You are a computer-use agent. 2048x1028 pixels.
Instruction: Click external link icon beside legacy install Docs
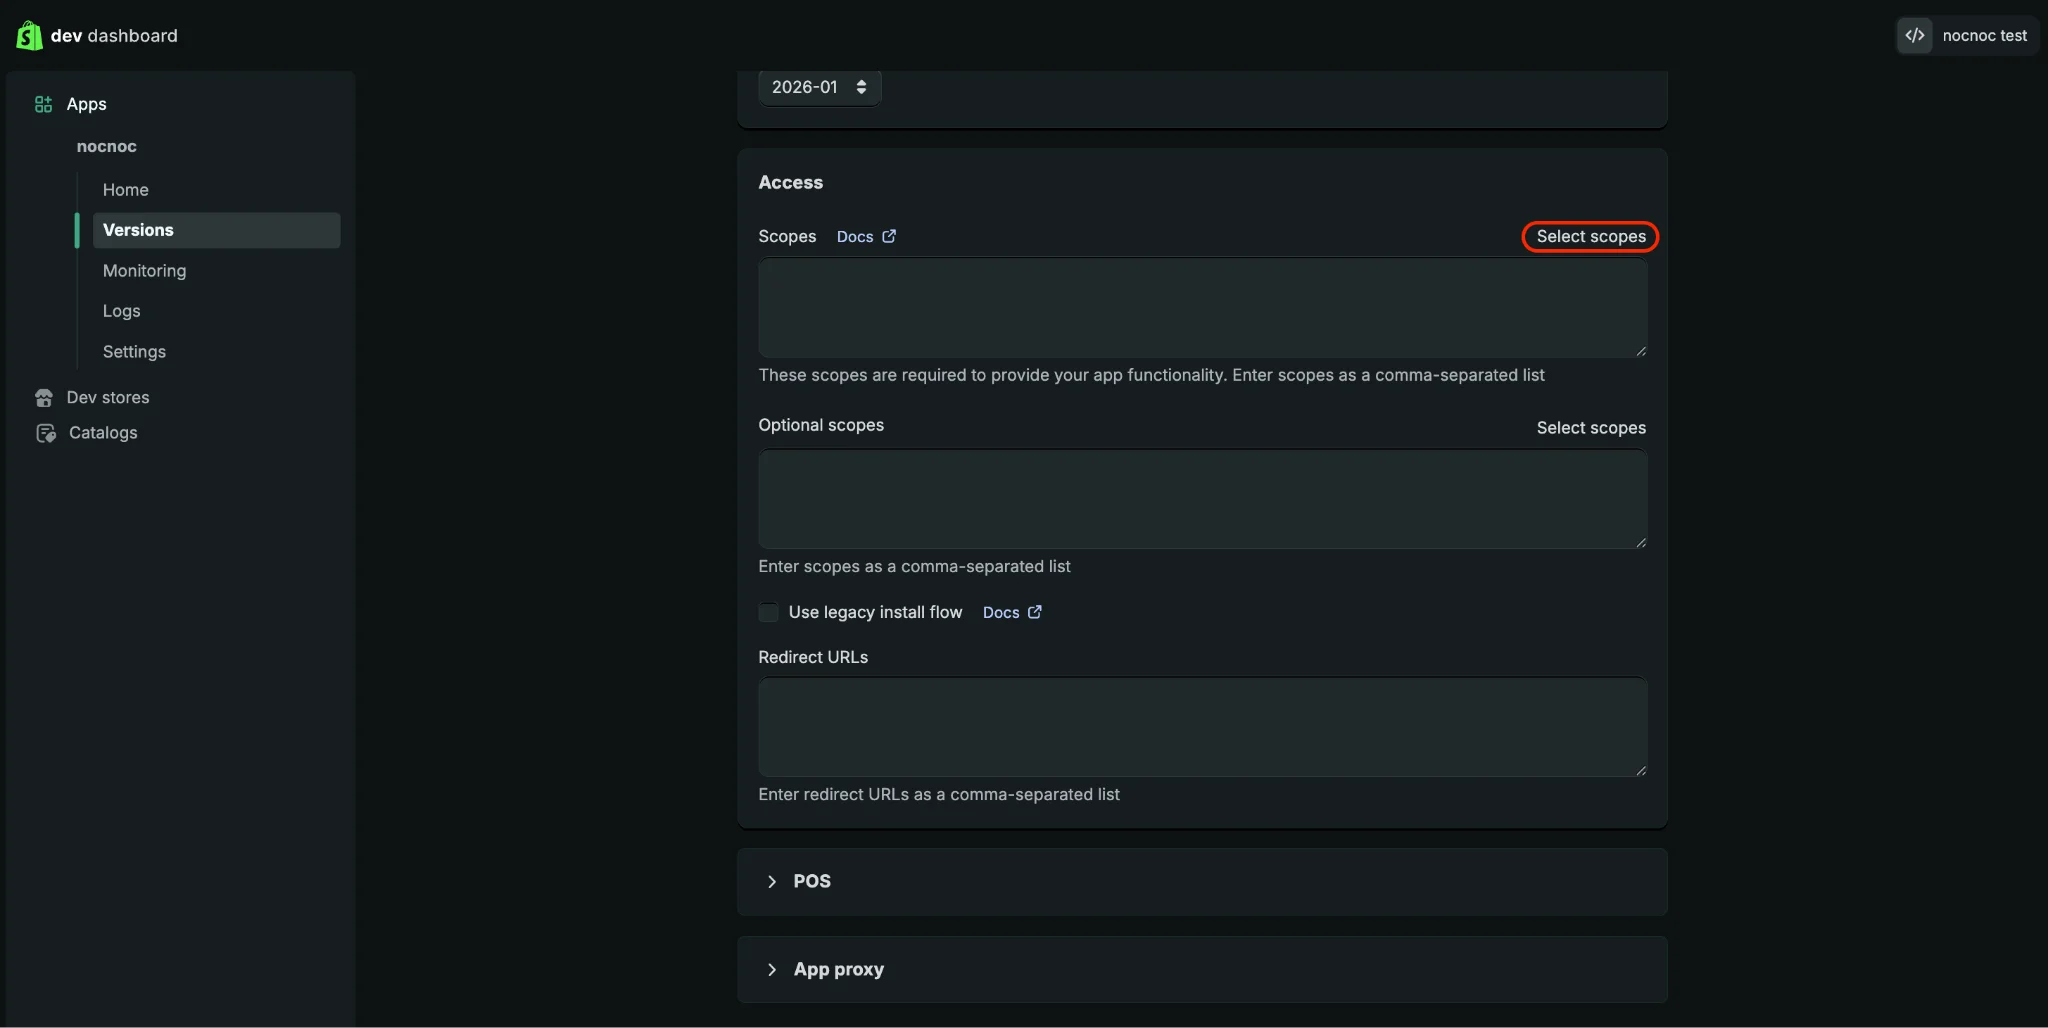pyautogui.click(x=1035, y=612)
